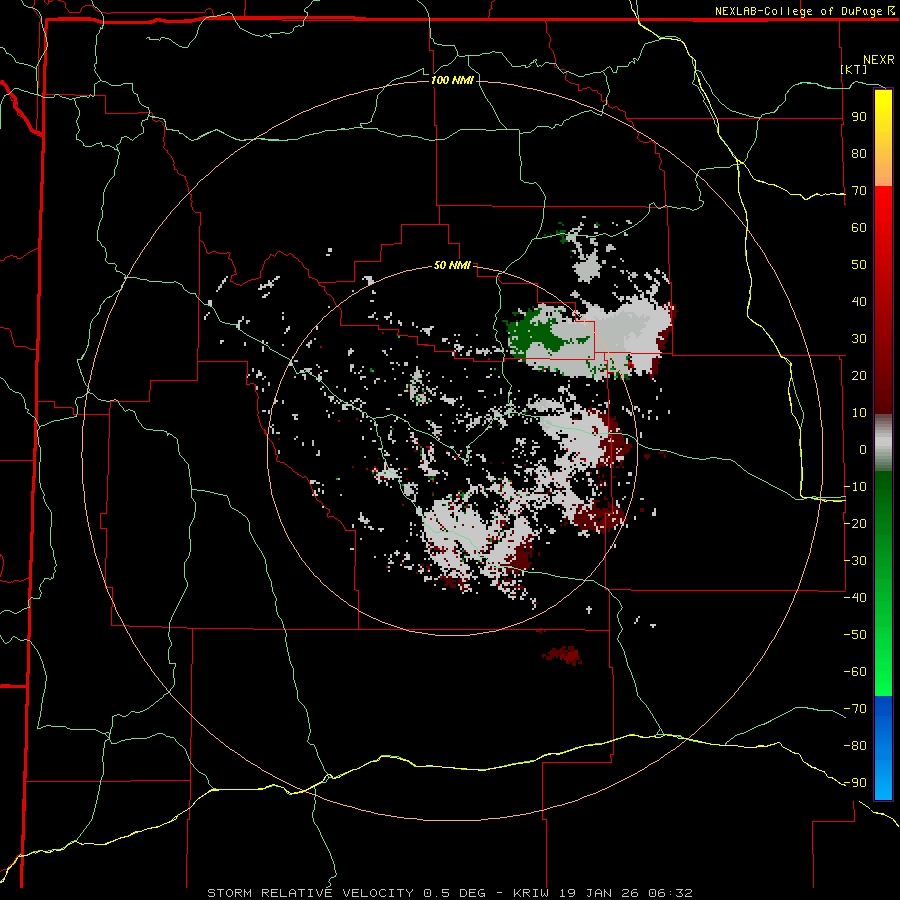
Task: Click the 10 value on velocity scale
Action: pyautogui.click(x=859, y=413)
